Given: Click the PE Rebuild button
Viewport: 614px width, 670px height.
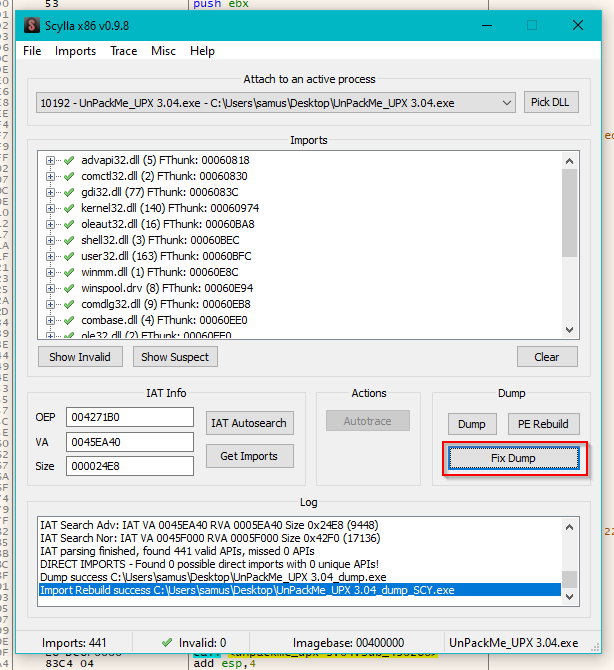Looking at the screenshot, I should (543, 424).
